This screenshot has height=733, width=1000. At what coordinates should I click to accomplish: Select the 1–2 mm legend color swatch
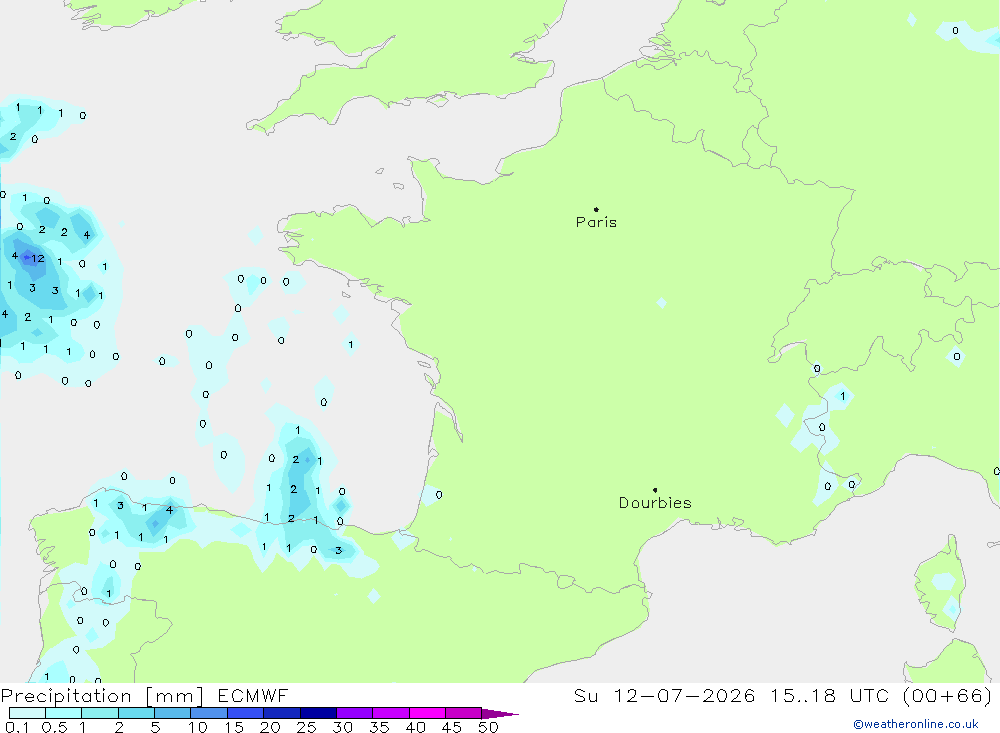tap(100, 713)
